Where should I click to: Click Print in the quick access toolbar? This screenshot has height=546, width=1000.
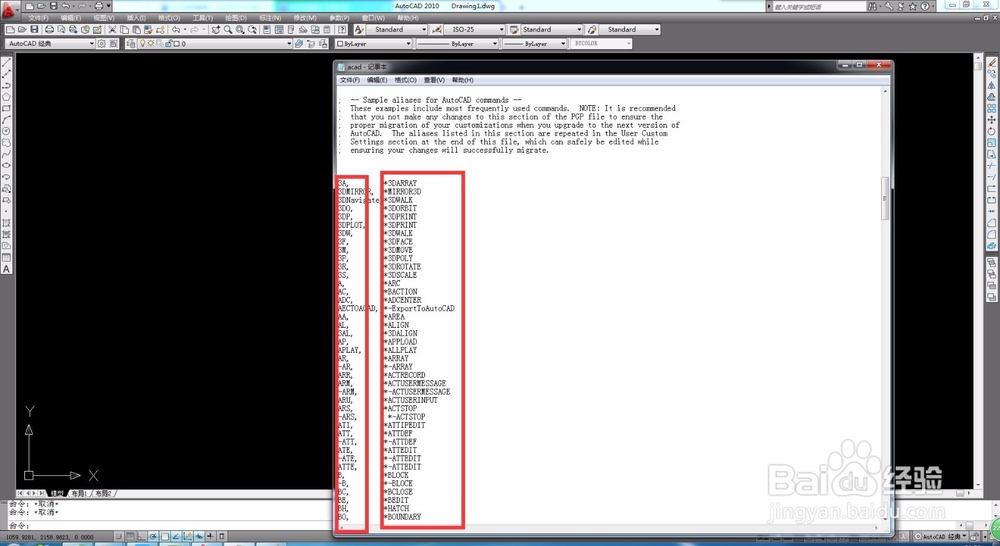point(99,6)
